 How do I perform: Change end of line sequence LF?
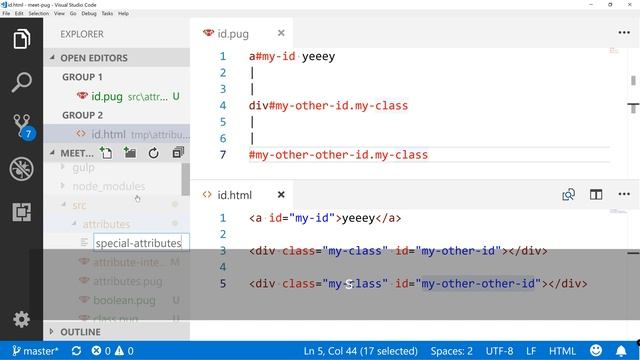531,351
